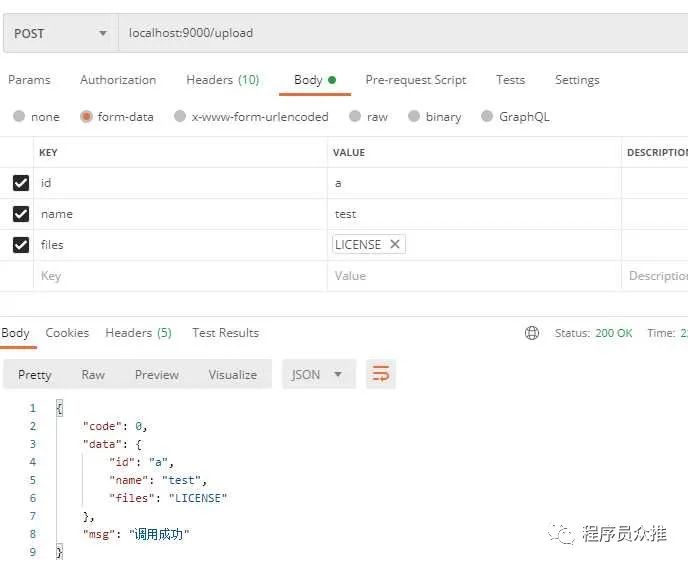The image size is (688, 564).
Task: Click the Status 200 OK text
Action: pos(593,333)
